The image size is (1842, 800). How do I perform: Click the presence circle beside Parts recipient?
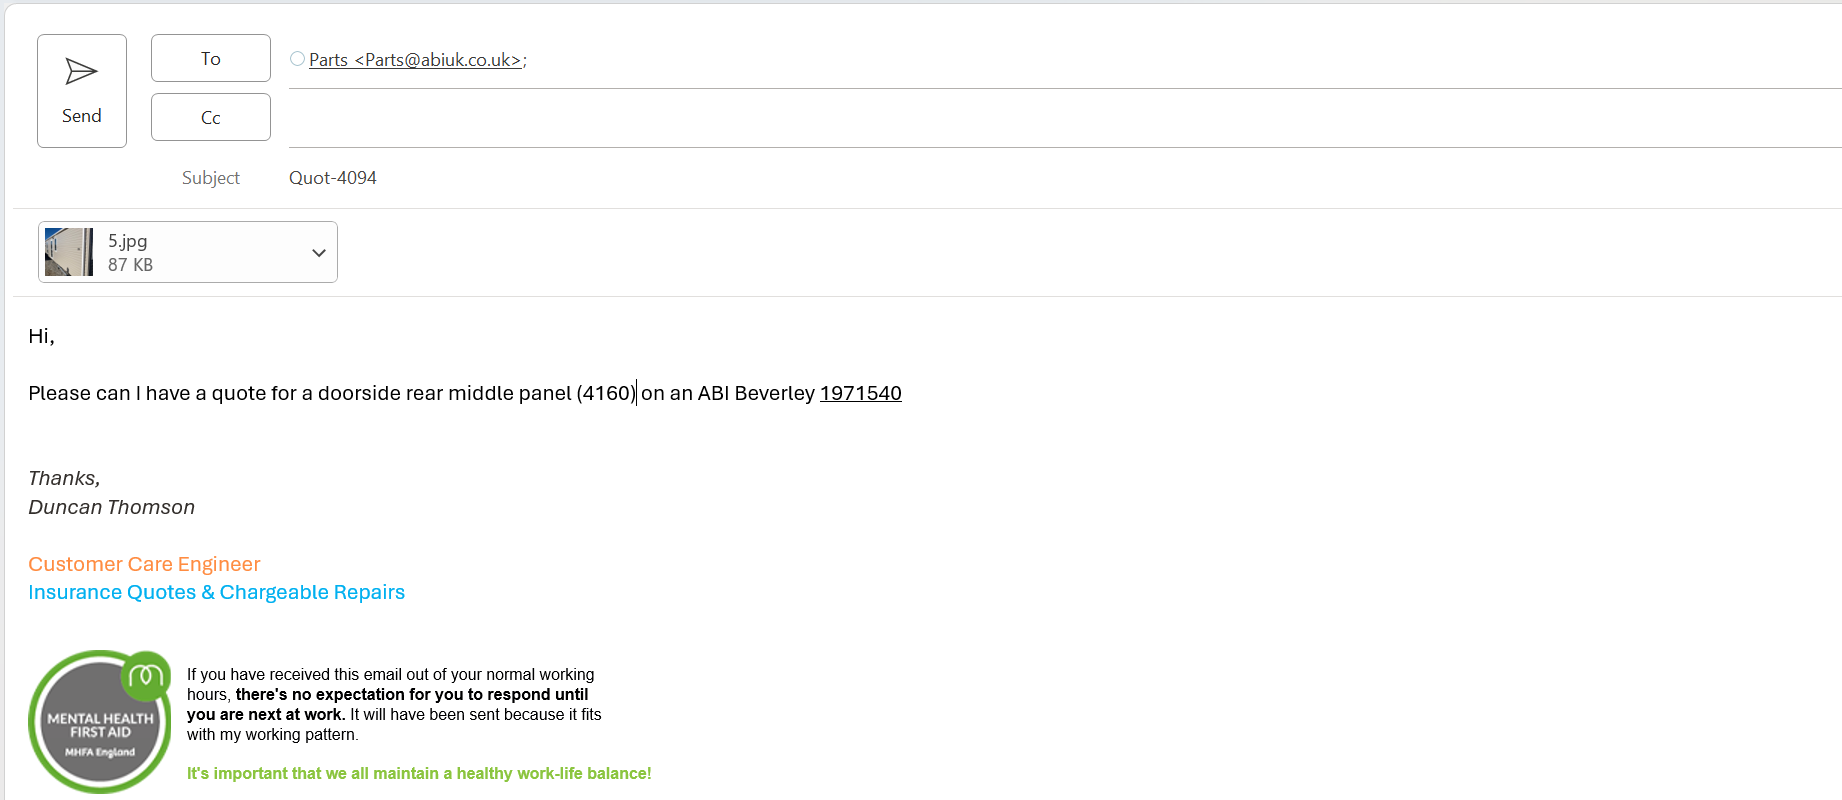pyautogui.click(x=297, y=59)
